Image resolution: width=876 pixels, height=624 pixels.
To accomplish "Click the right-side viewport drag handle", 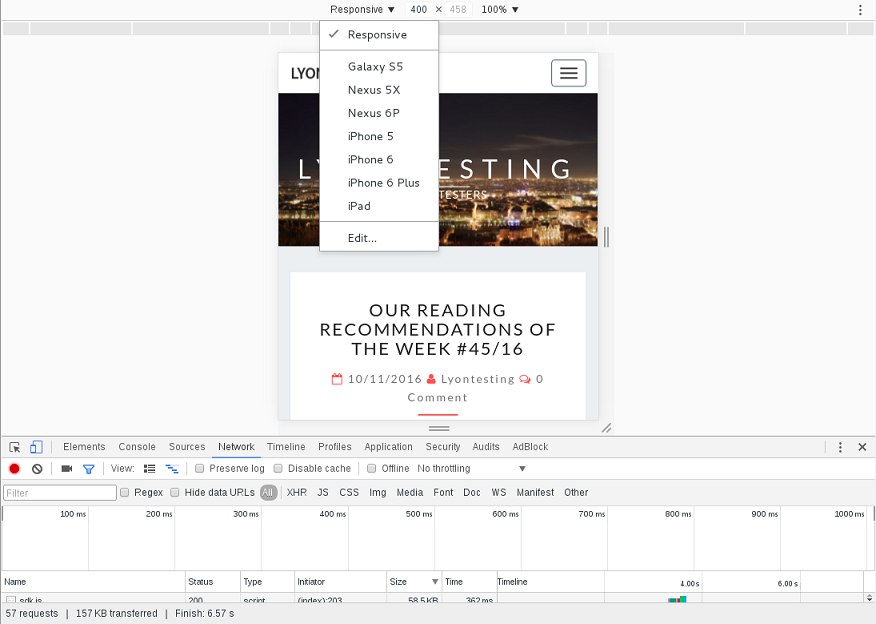I will (607, 237).
